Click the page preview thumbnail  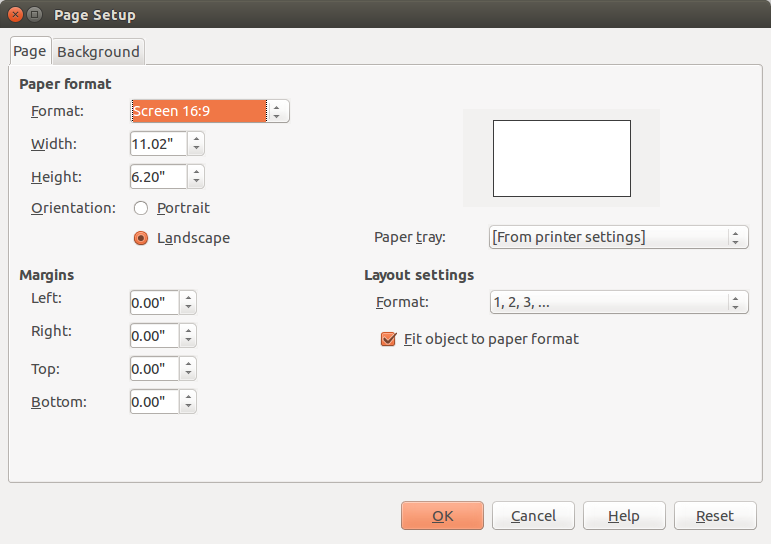[x=561, y=158]
